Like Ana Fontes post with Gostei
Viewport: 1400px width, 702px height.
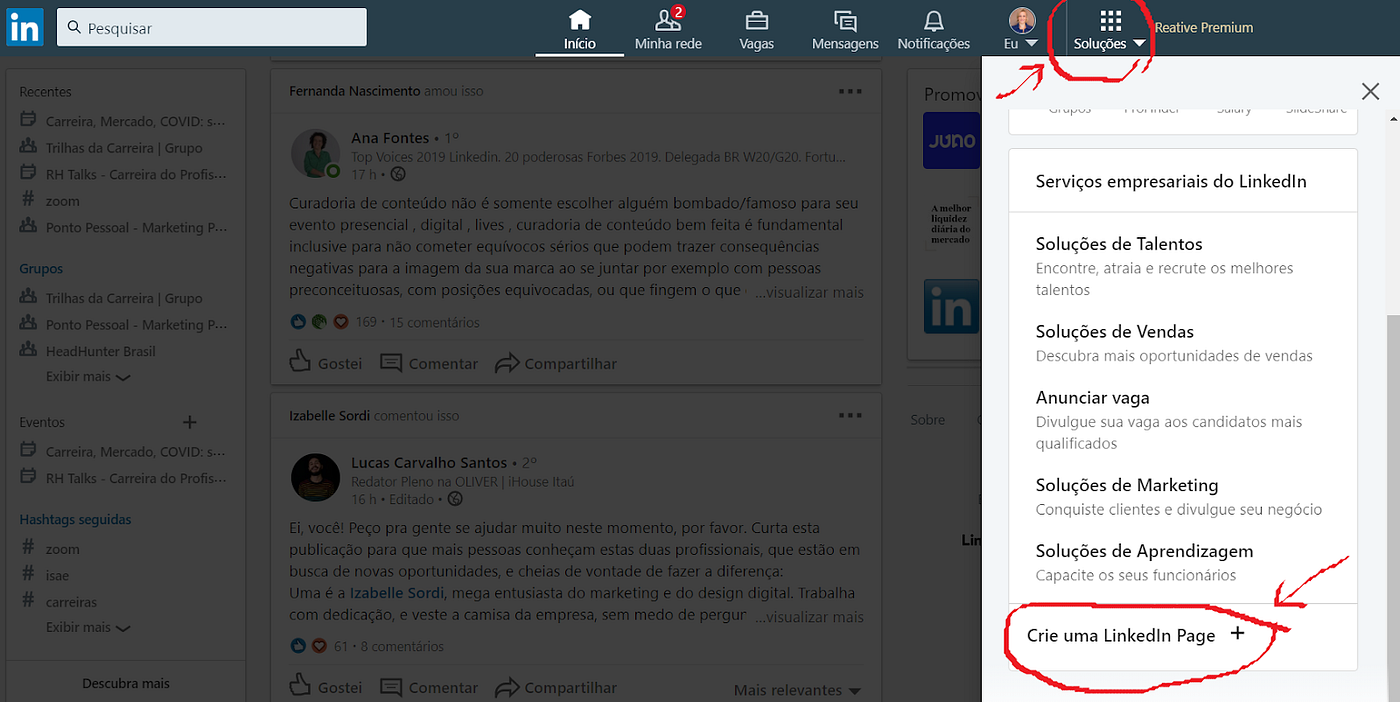click(x=326, y=363)
